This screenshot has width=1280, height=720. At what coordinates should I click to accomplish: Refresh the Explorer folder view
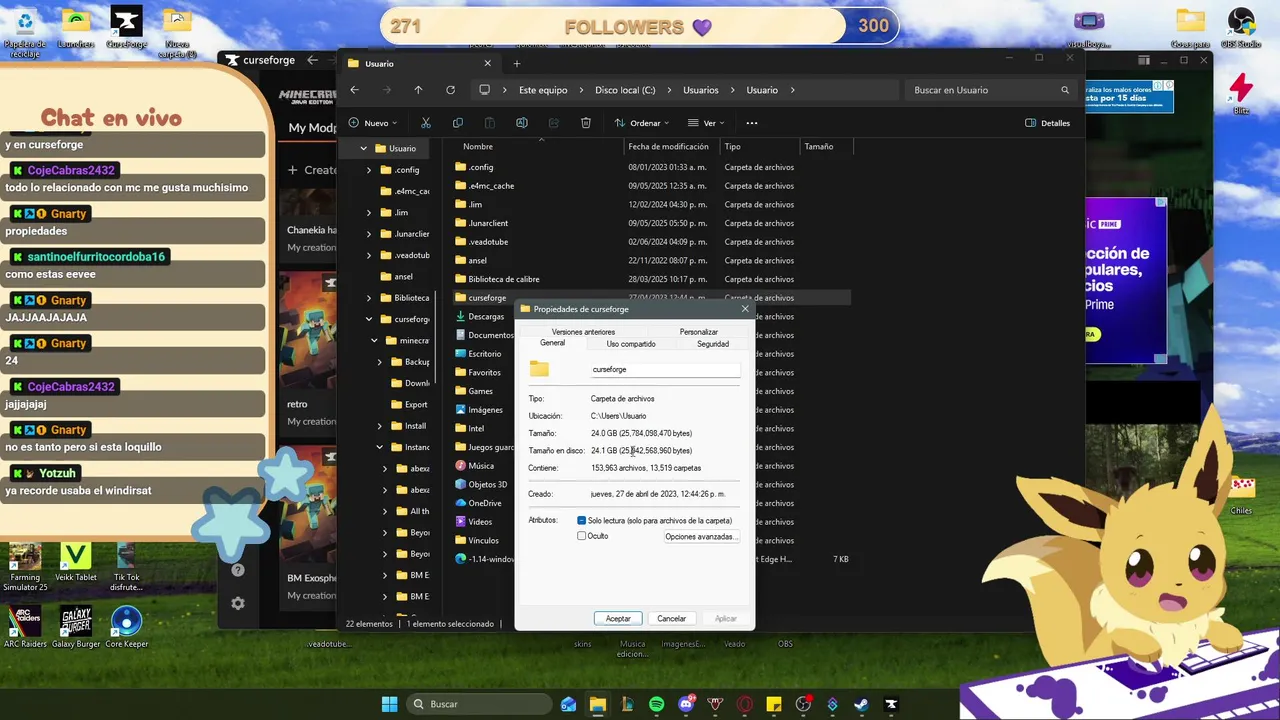450,90
